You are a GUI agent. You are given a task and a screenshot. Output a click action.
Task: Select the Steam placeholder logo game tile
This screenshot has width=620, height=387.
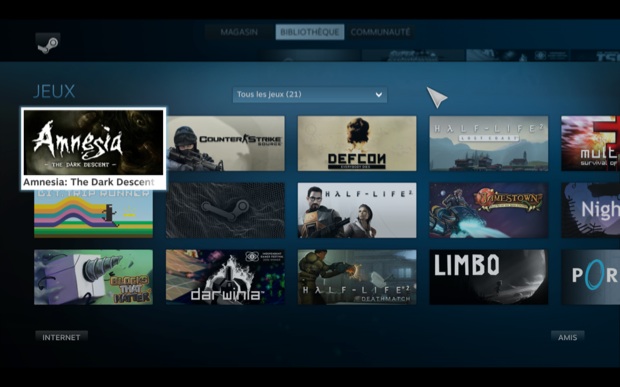pos(225,210)
